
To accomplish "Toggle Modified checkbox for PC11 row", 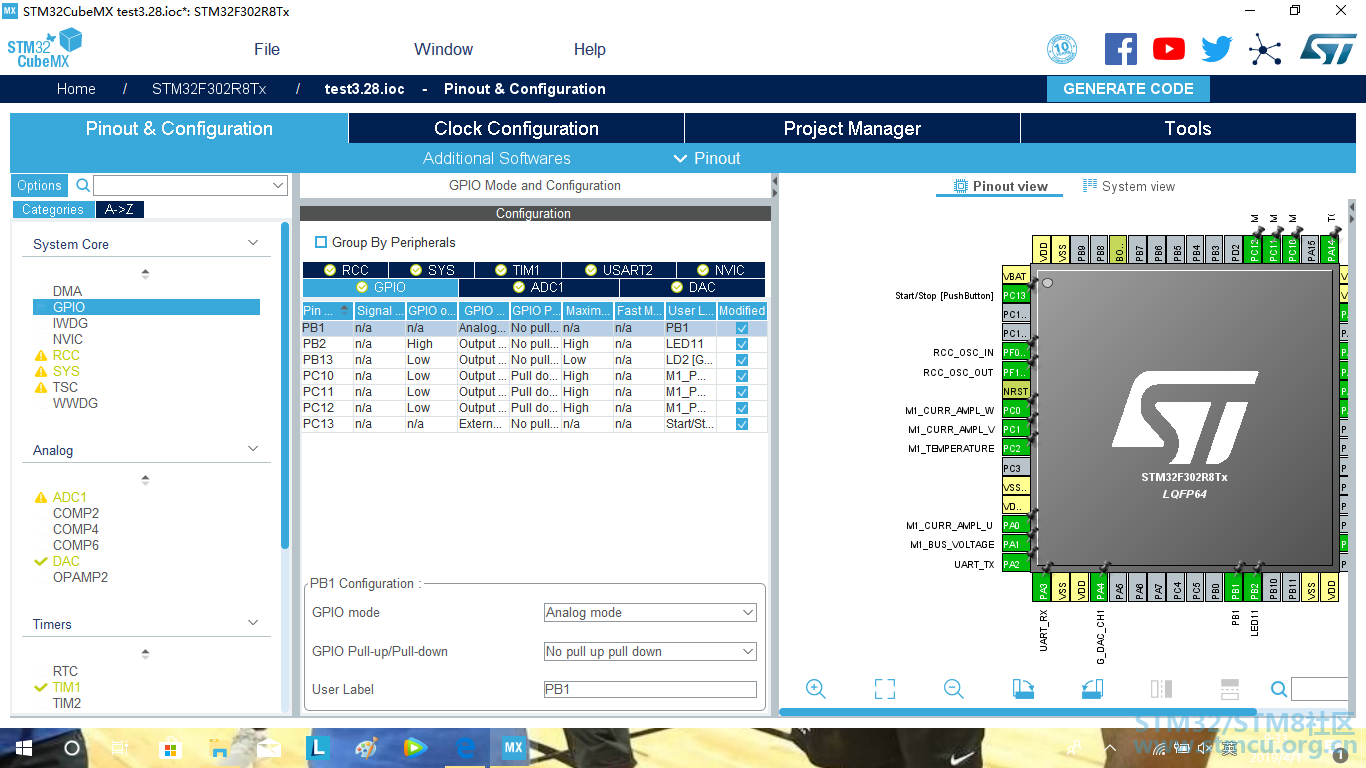I will point(742,392).
